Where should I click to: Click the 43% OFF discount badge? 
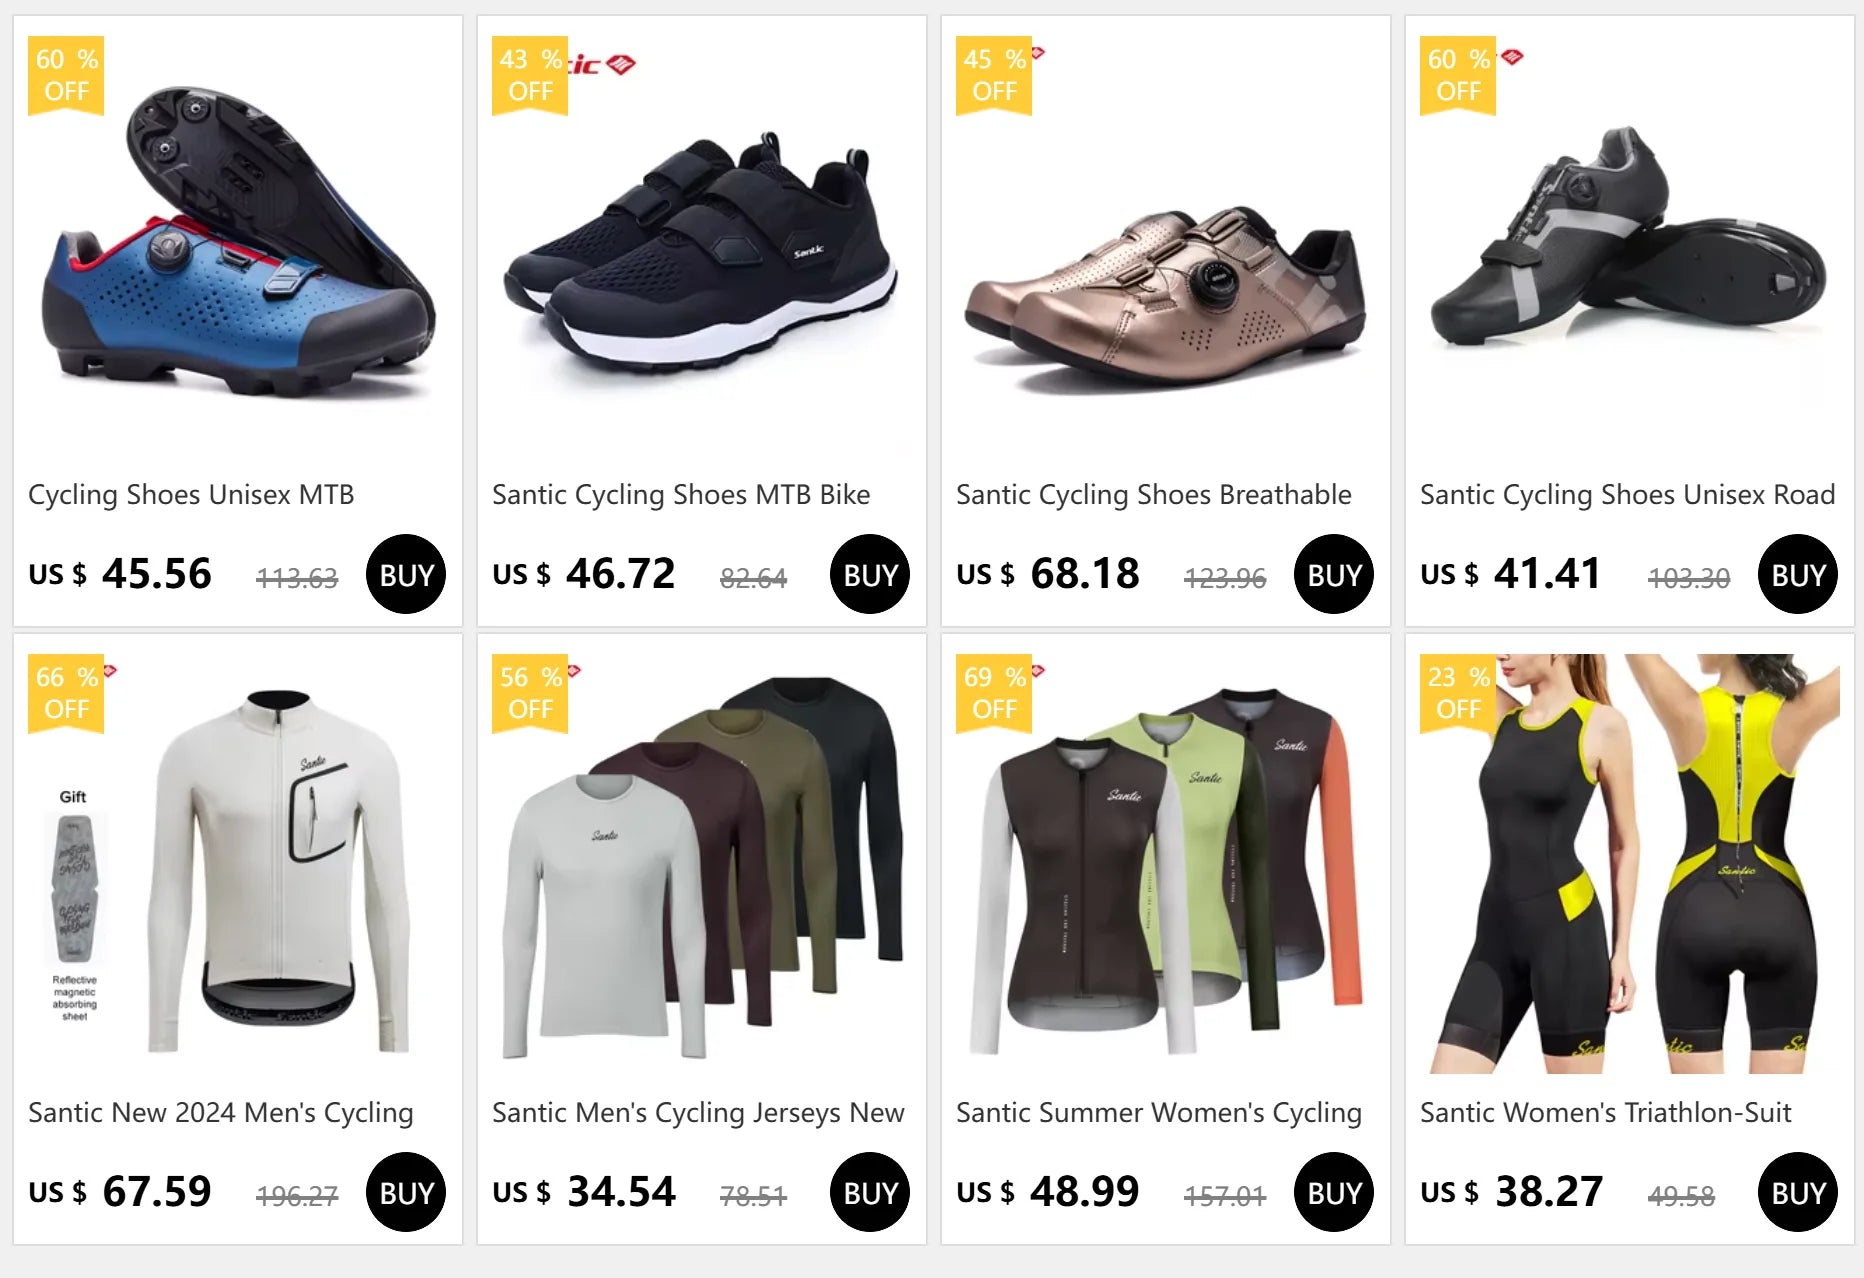(x=530, y=75)
